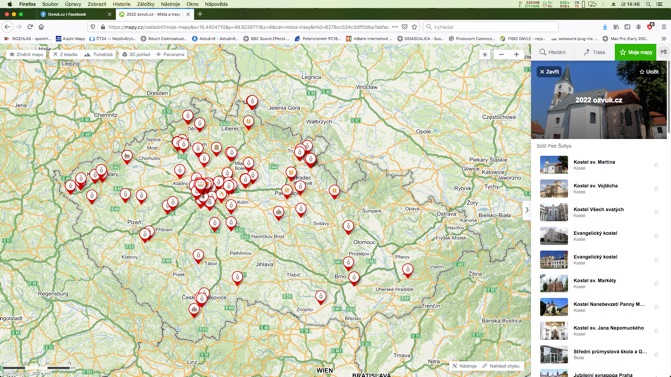Open the Firefox library icon
The width and height of the screenshot is (671, 377).
616,27
